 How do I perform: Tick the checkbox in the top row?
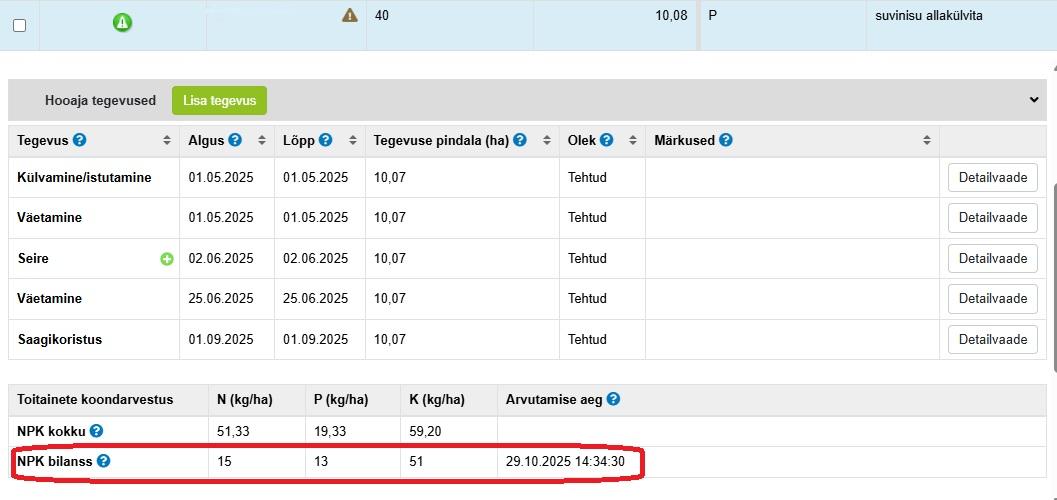(x=19, y=25)
